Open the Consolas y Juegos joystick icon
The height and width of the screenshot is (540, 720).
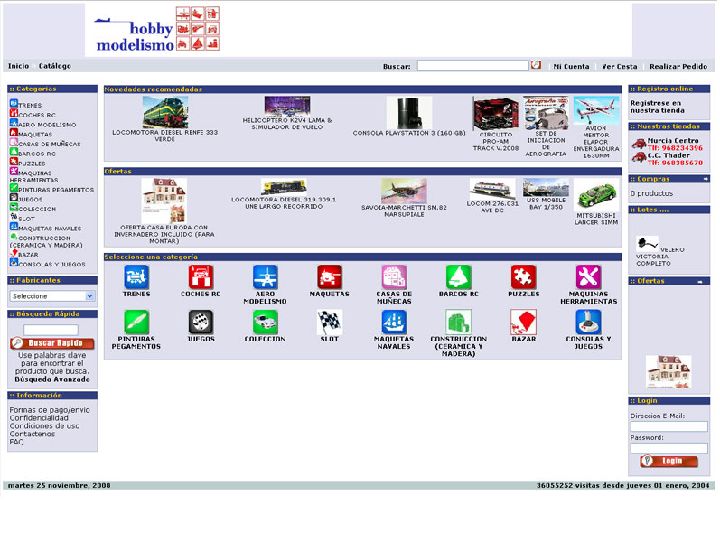point(588,322)
